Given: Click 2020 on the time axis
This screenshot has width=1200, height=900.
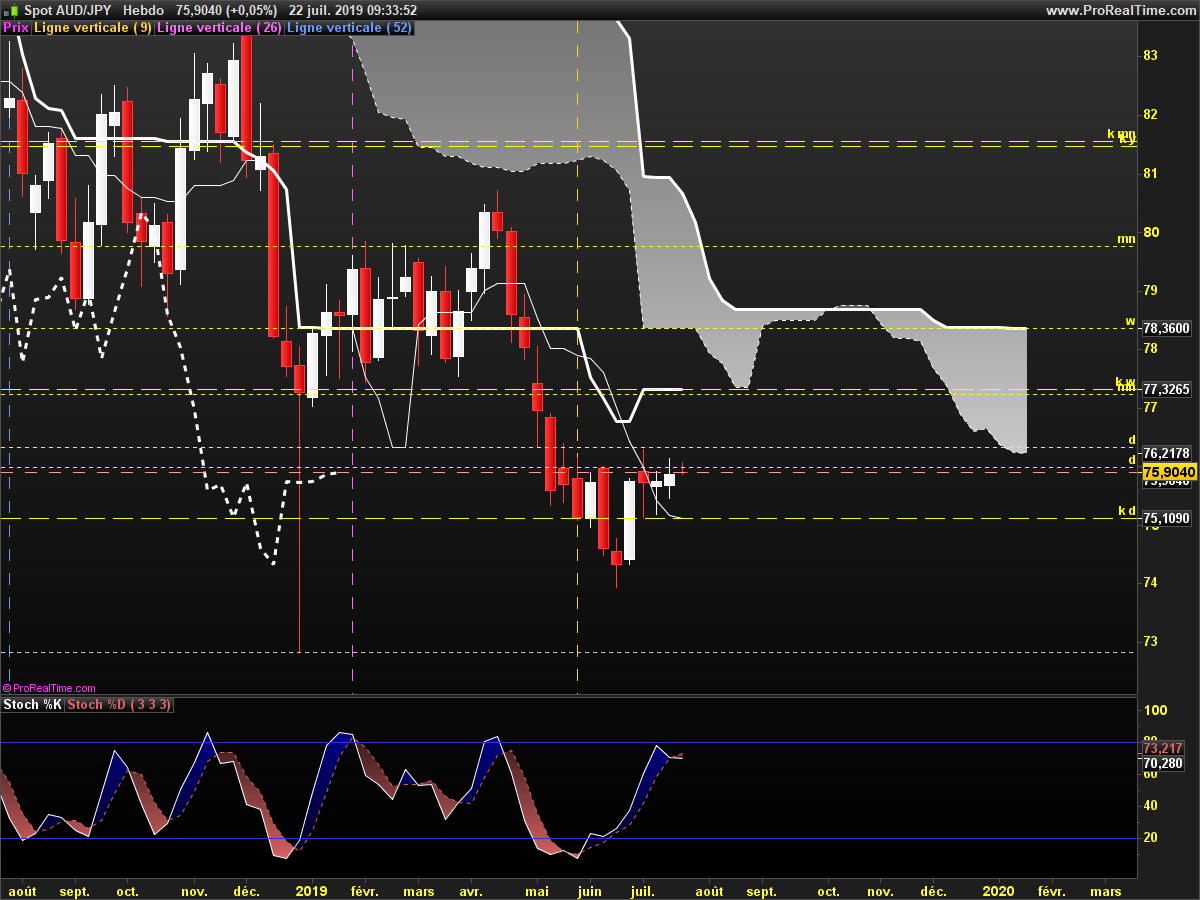Looking at the screenshot, I should point(999,890).
